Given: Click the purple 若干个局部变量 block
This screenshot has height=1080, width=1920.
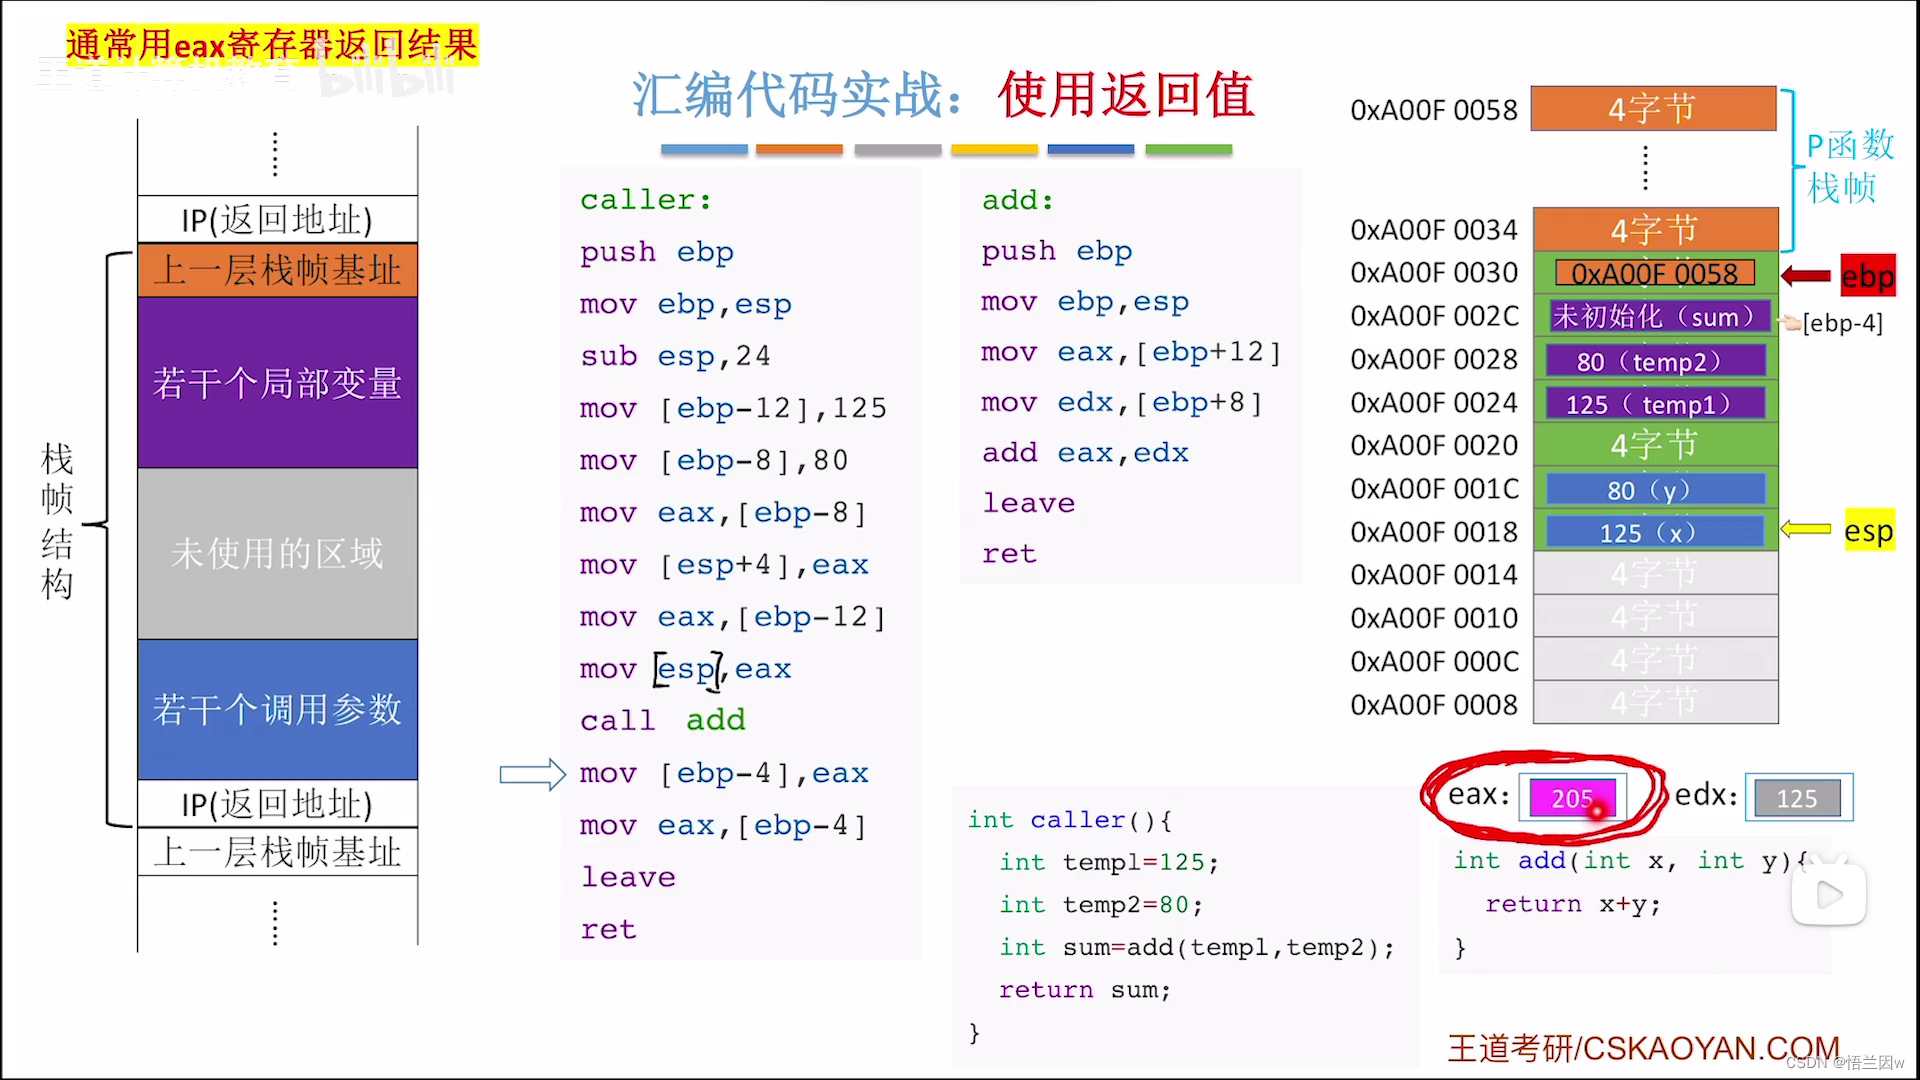Looking at the screenshot, I should point(277,383).
